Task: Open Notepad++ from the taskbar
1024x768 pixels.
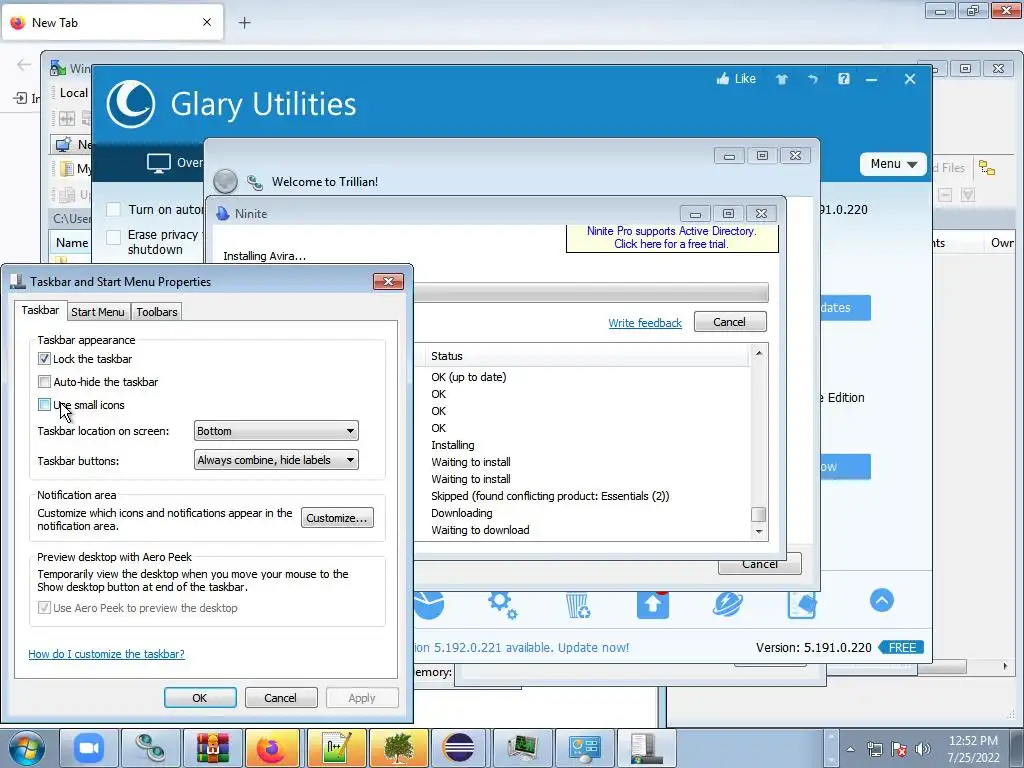Action: [336, 748]
